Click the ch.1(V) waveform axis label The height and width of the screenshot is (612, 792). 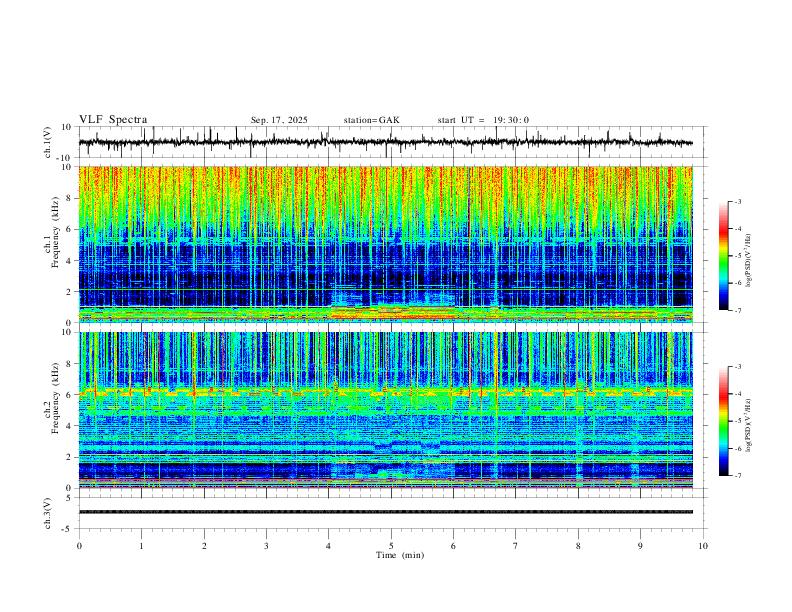click(x=48, y=142)
